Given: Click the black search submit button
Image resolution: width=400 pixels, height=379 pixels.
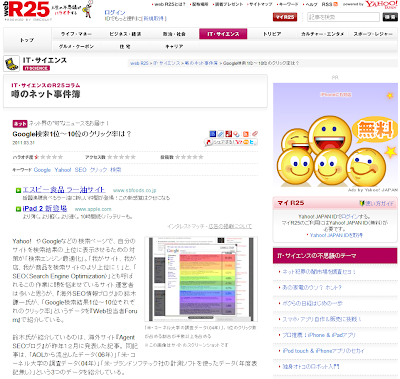Looking at the screenshot, I should (390, 17).
